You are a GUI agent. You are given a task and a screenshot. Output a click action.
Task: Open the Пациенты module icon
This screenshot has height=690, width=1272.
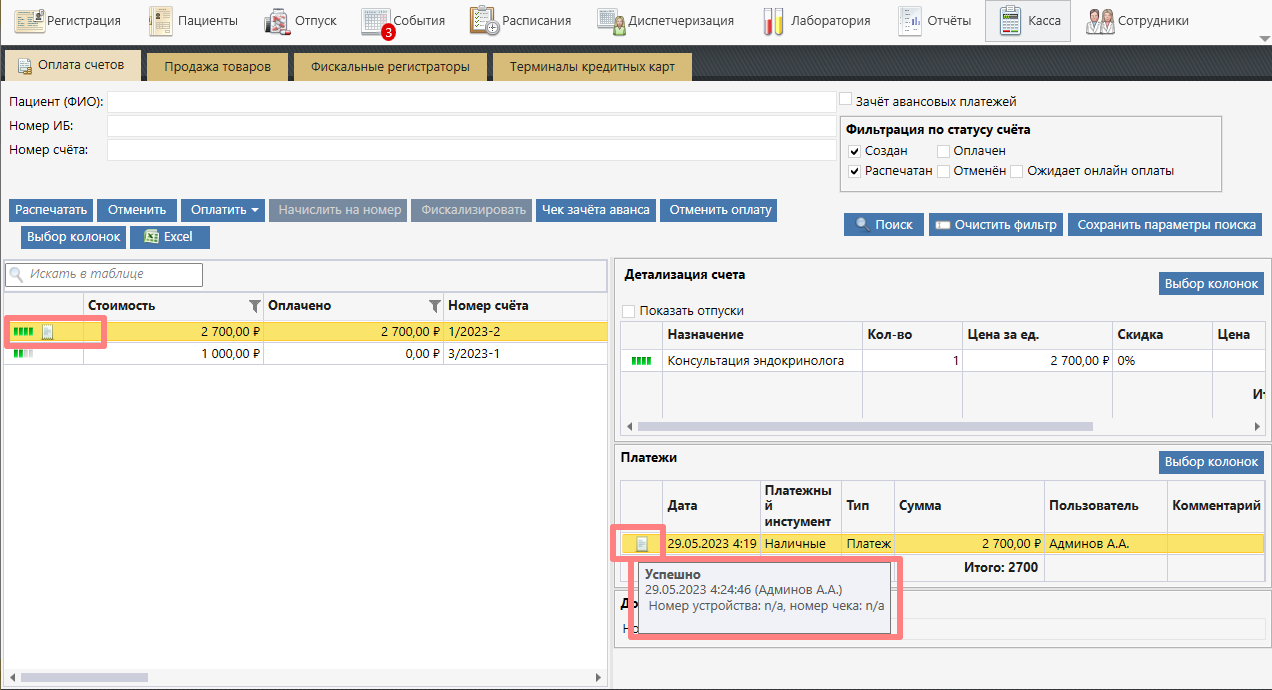click(161, 21)
